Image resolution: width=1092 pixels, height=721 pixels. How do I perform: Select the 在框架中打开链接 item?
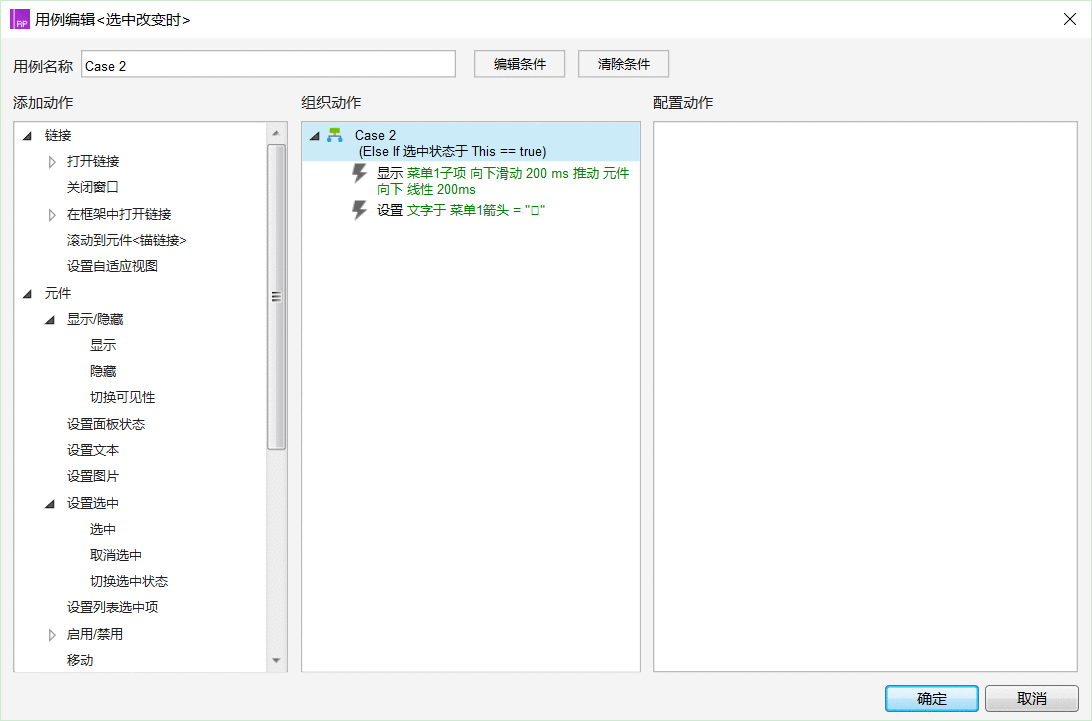(119, 215)
